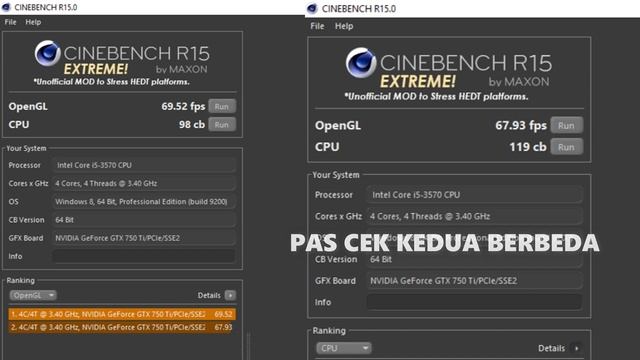
Task: Click Cores x GHz field in left window
Action: tap(144, 183)
